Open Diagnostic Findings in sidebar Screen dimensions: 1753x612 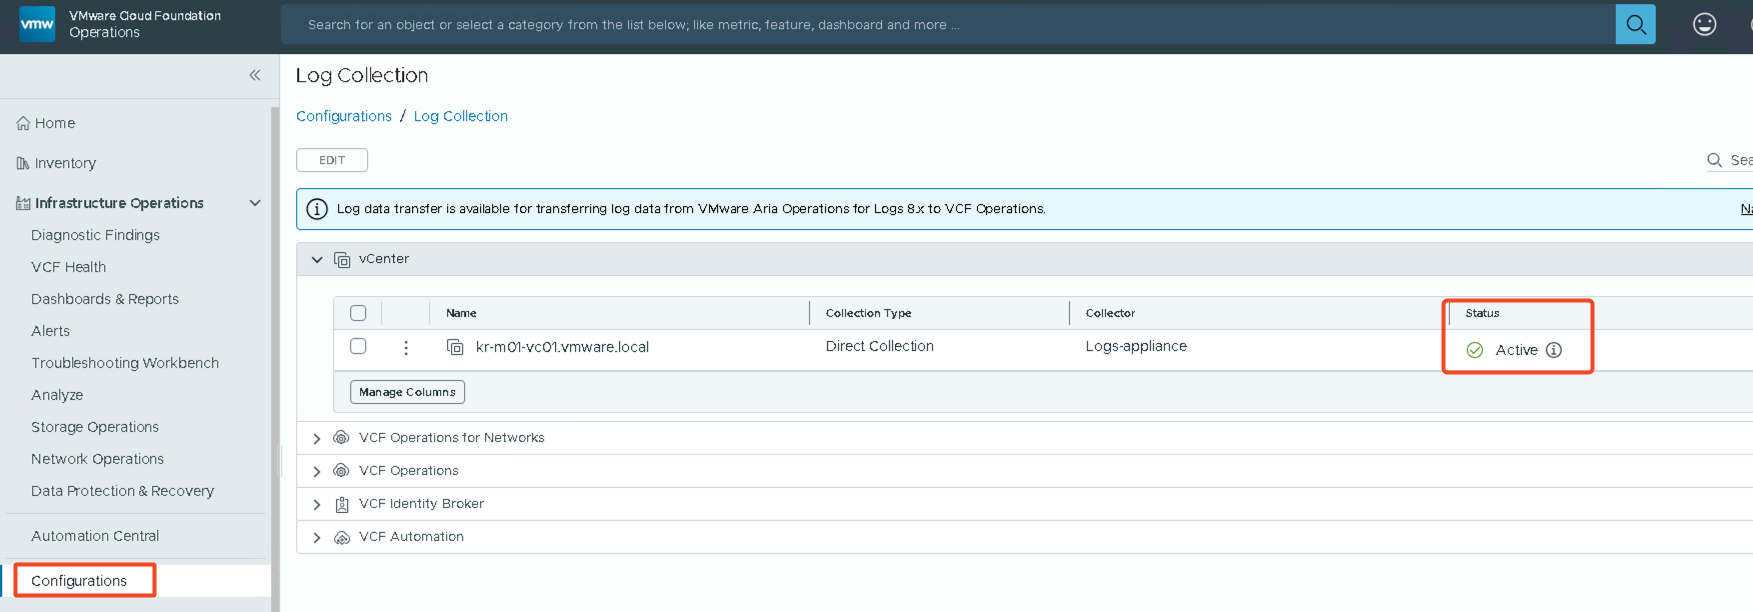(x=95, y=235)
